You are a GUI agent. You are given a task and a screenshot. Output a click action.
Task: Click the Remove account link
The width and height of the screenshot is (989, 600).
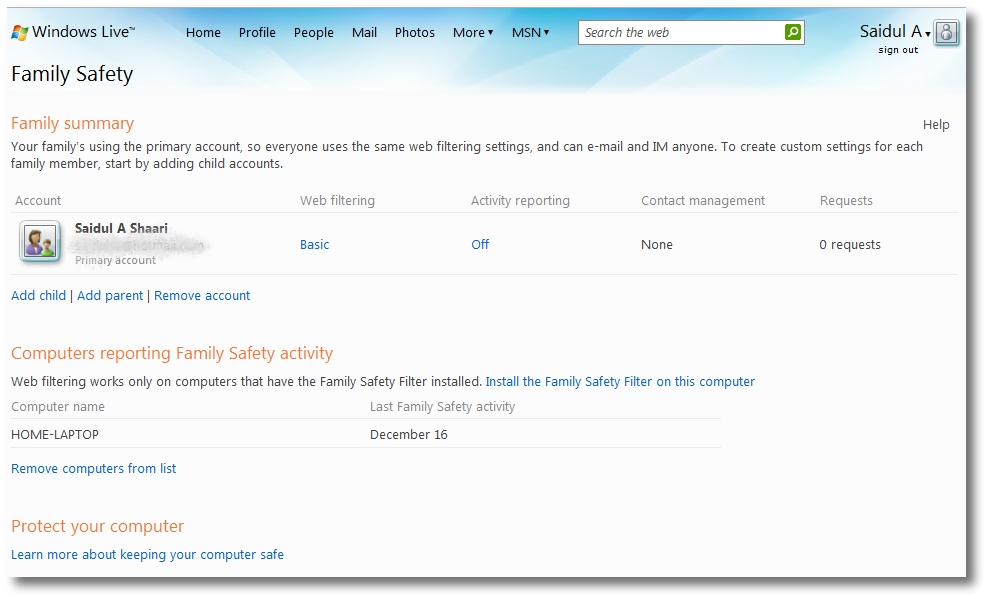[x=202, y=295]
